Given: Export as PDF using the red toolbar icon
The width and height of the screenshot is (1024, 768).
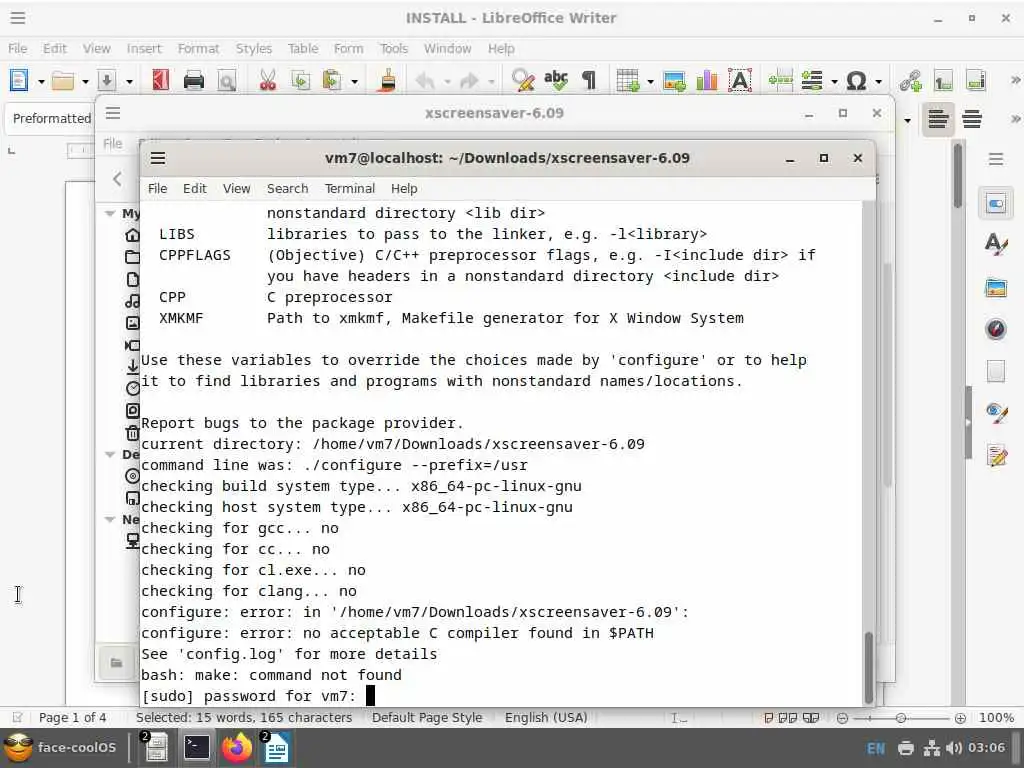Looking at the screenshot, I should pyautogui.click(x=161, y=80).
